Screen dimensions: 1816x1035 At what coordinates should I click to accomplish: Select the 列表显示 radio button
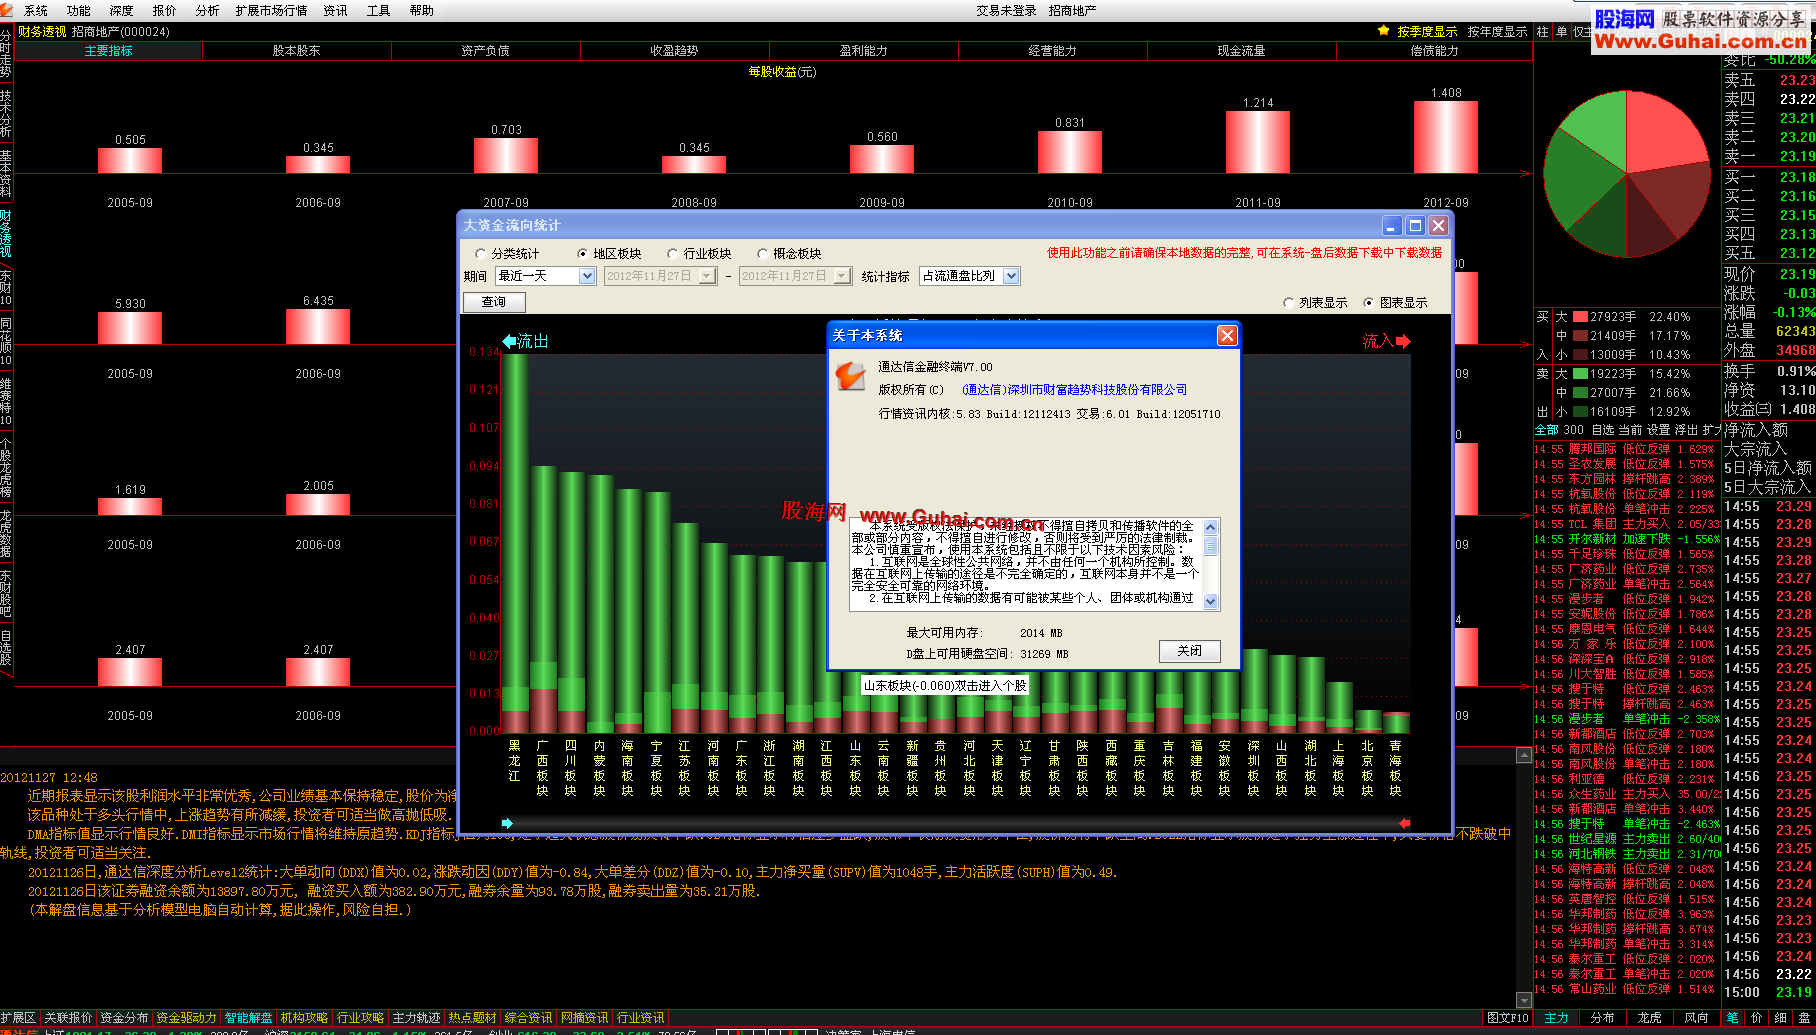pos(1289,303)
